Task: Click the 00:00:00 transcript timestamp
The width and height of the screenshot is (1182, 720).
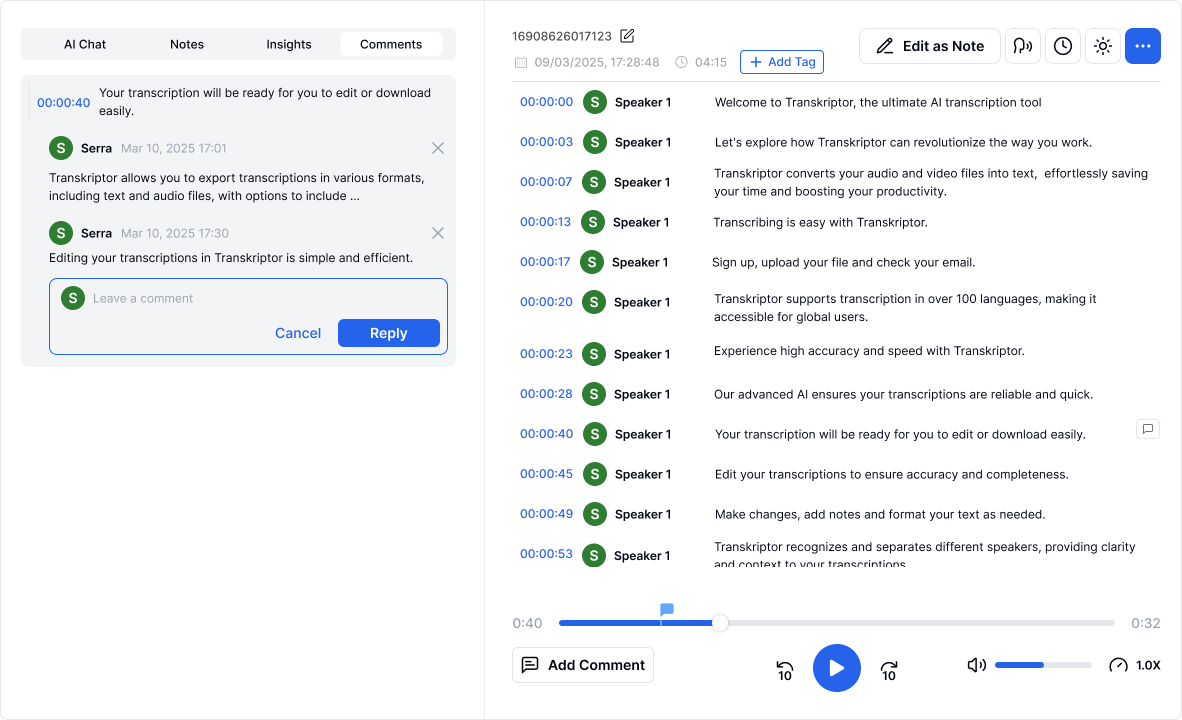Action: (x=547, y=102)
